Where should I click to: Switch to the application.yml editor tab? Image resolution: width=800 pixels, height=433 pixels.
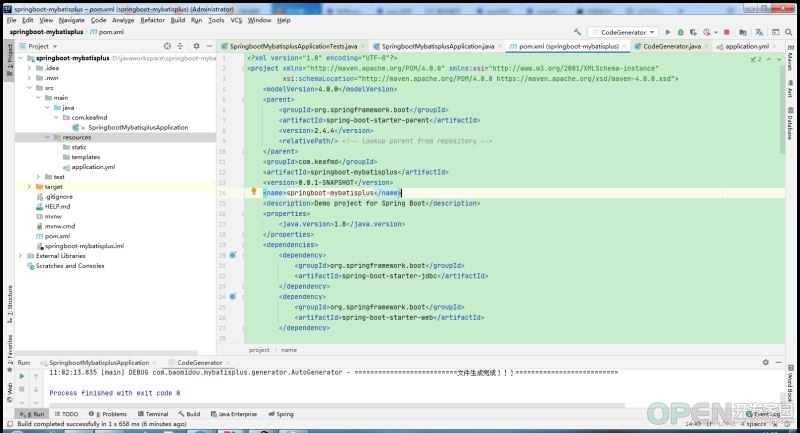(x=746, y=46)
